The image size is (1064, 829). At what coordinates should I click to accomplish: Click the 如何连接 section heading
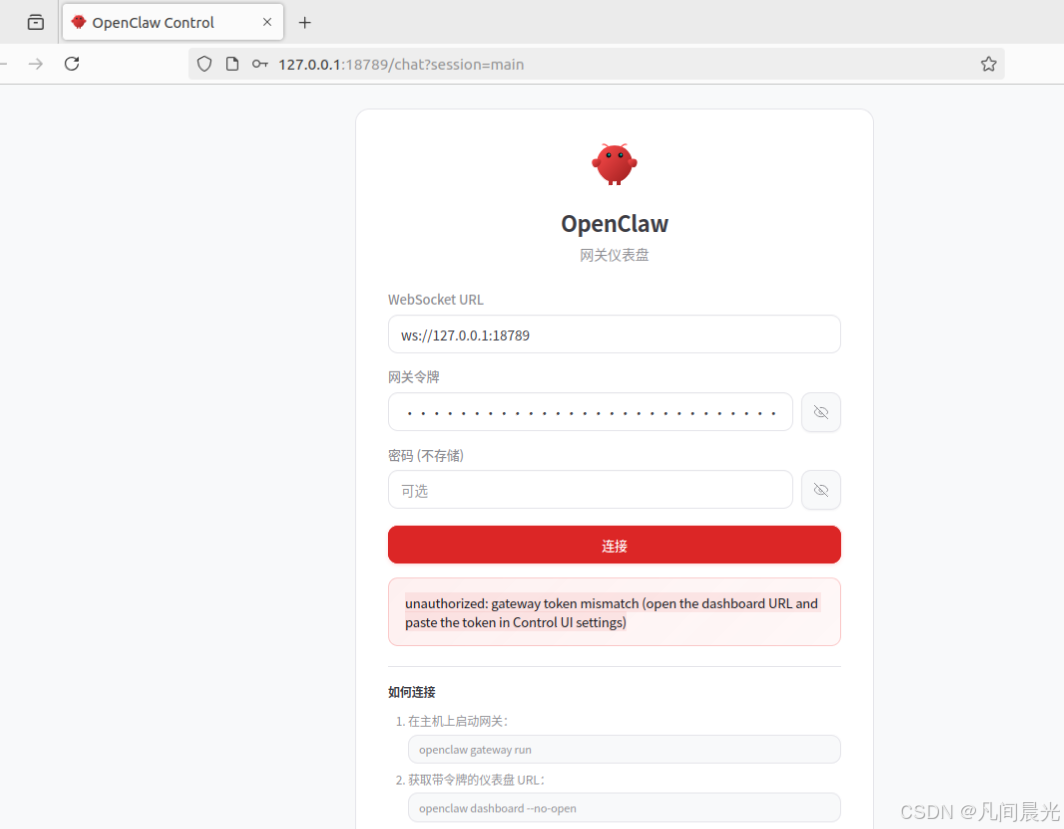[412, 692]
